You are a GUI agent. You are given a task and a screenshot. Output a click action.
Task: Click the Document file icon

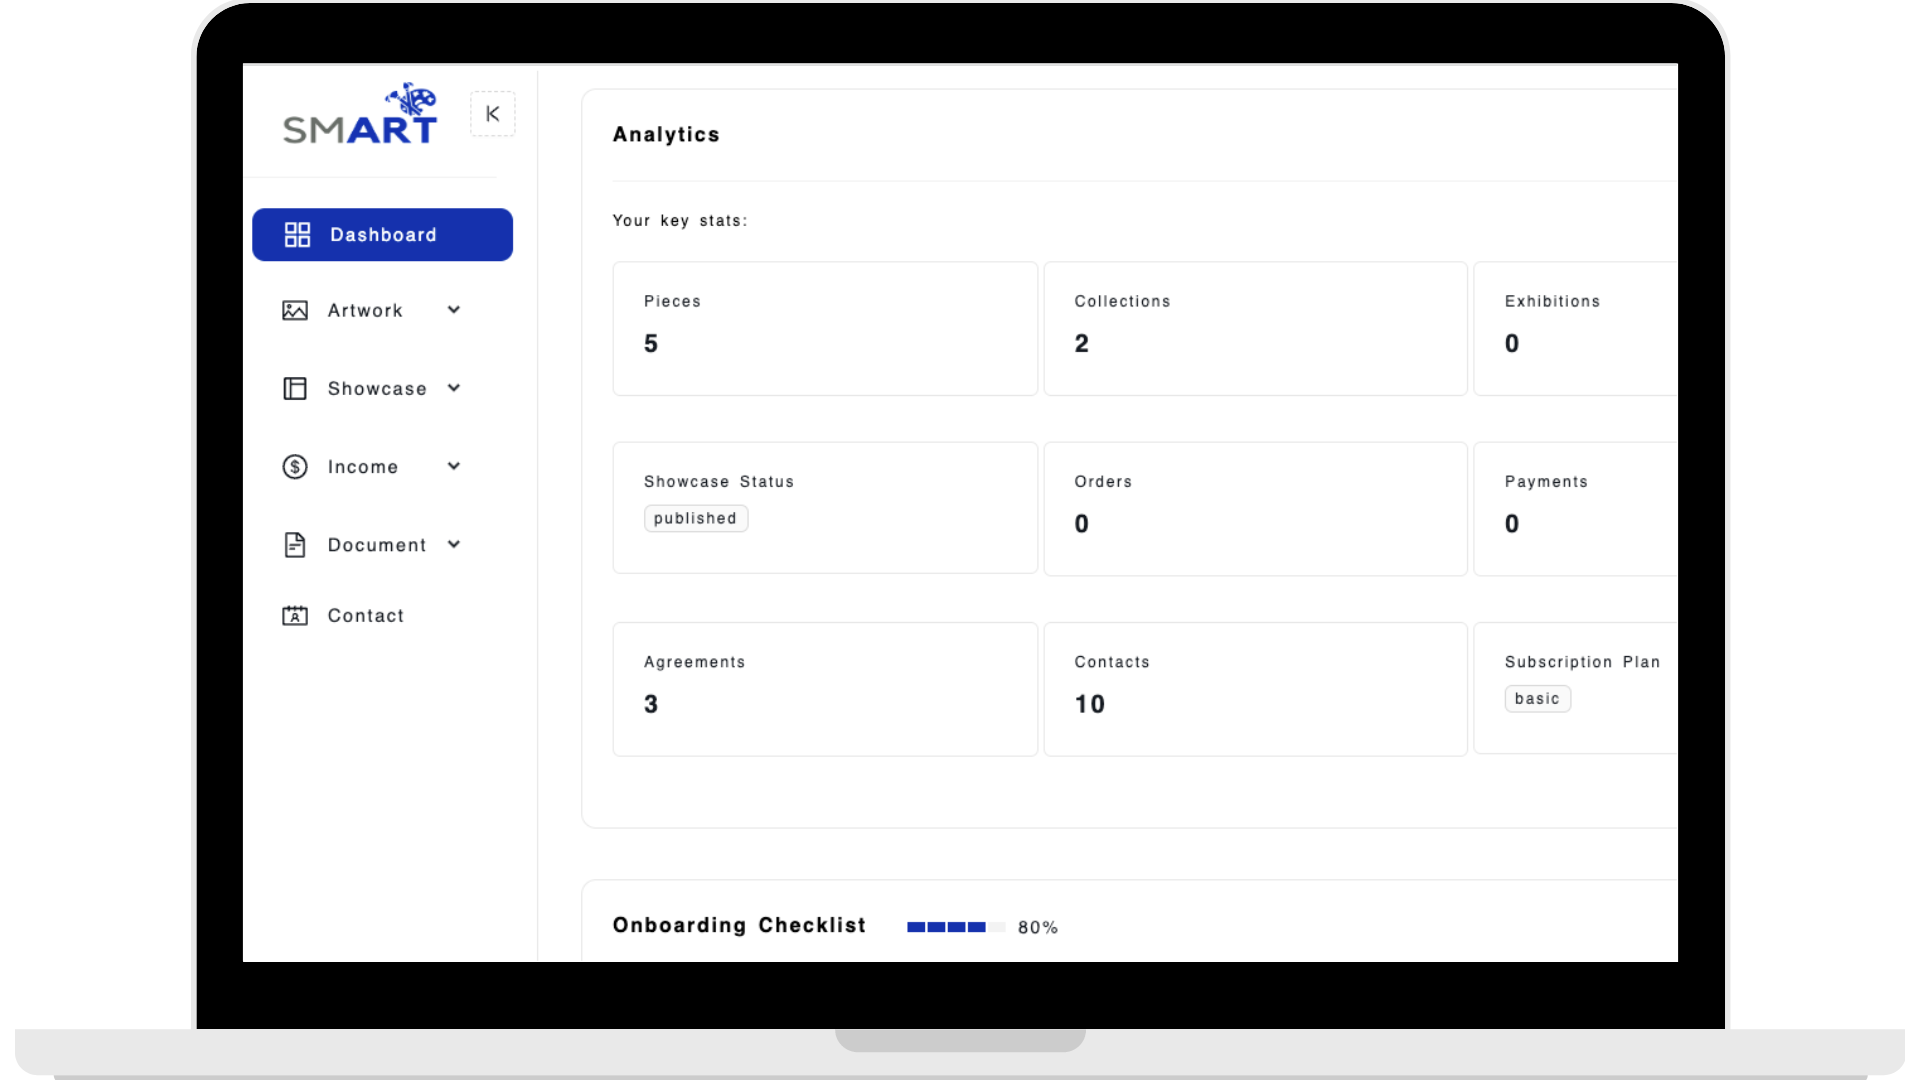point(295,545)
